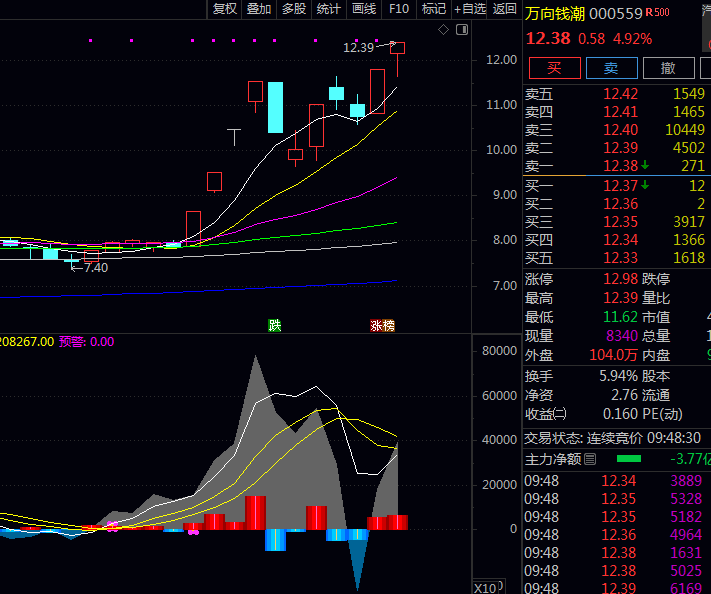Click the green 跌 event marker

tap(274, 326)
